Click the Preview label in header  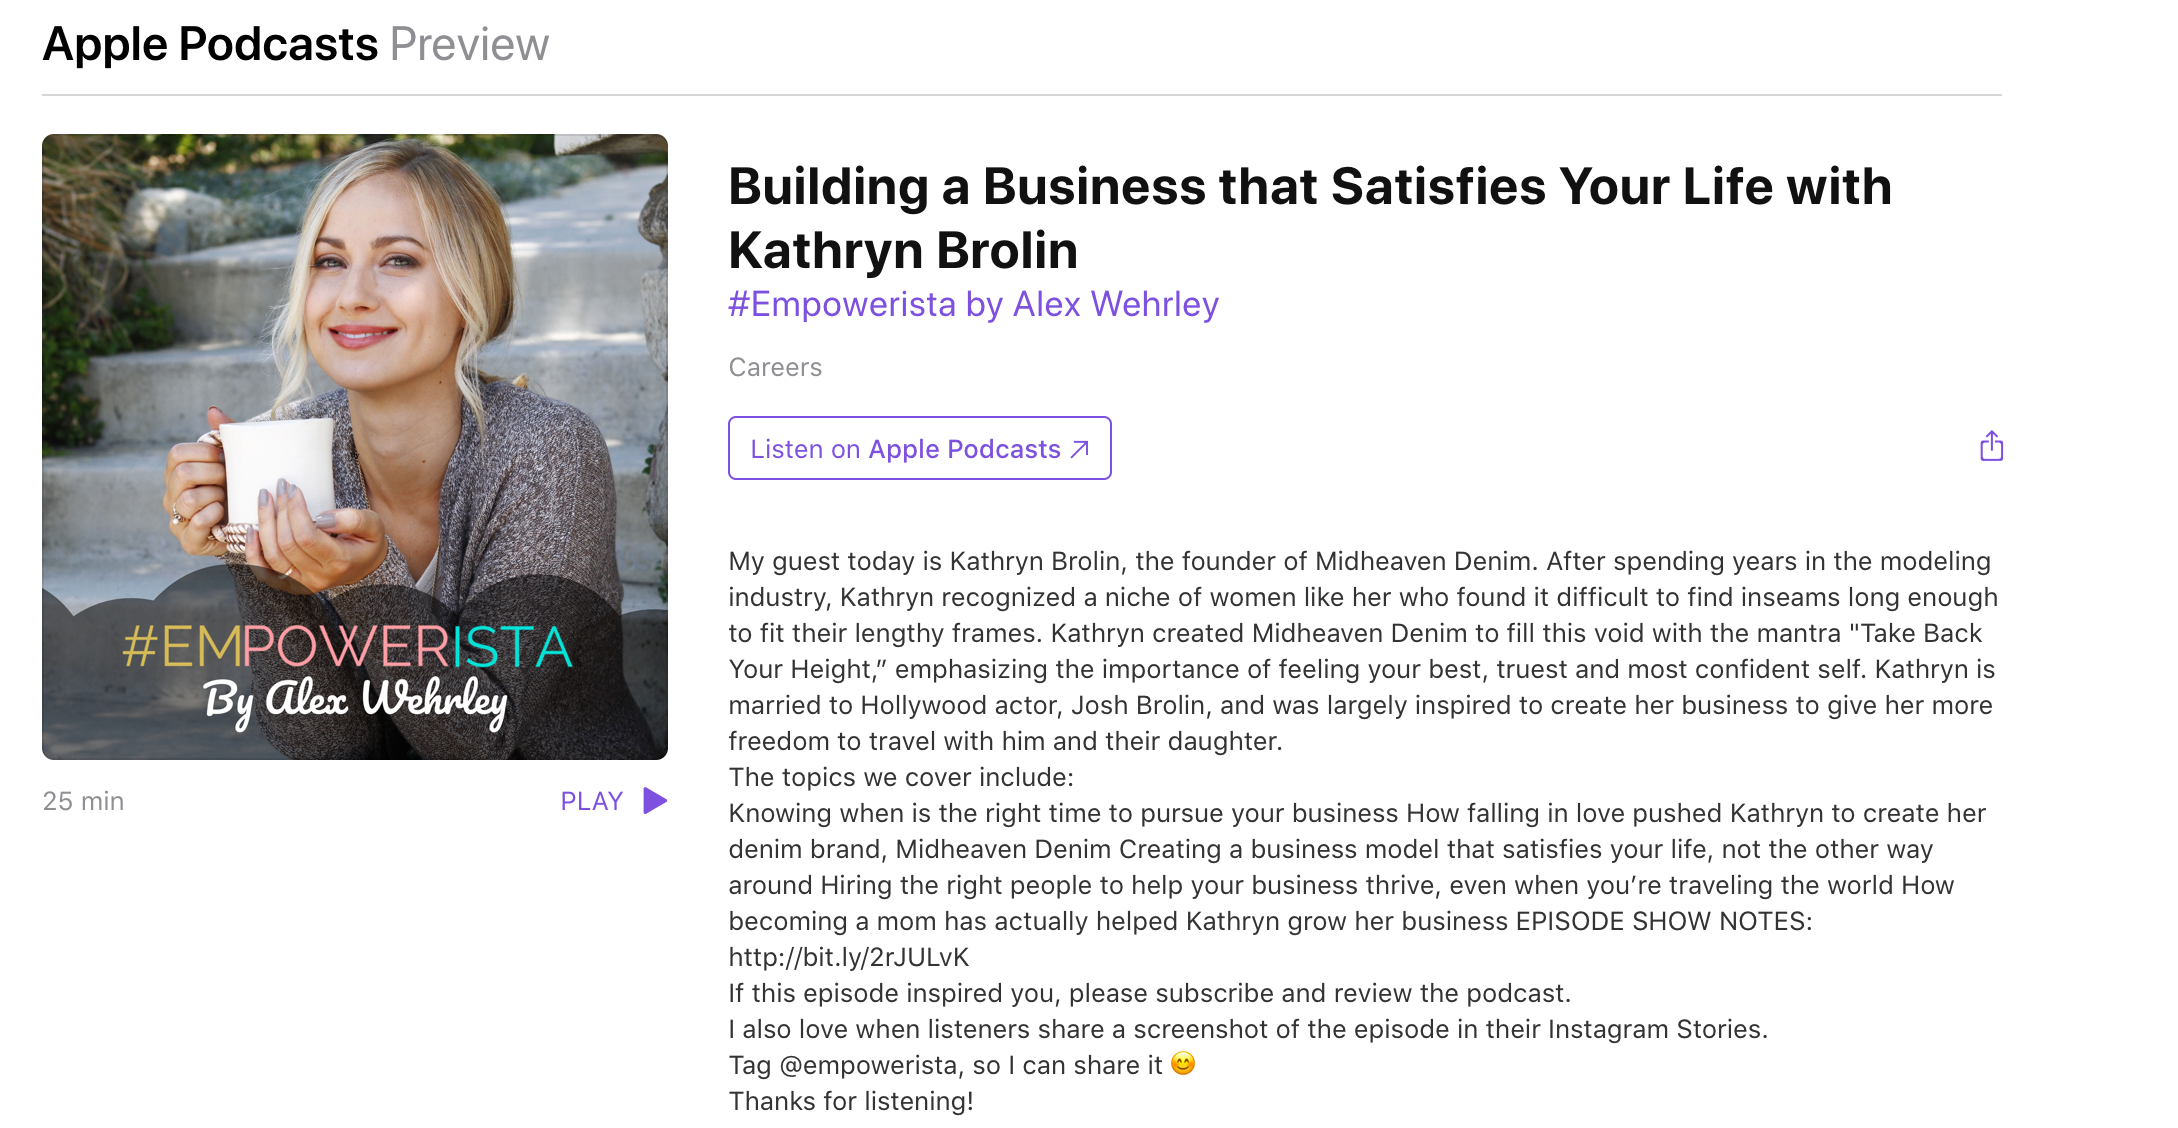tap(469, 45)
